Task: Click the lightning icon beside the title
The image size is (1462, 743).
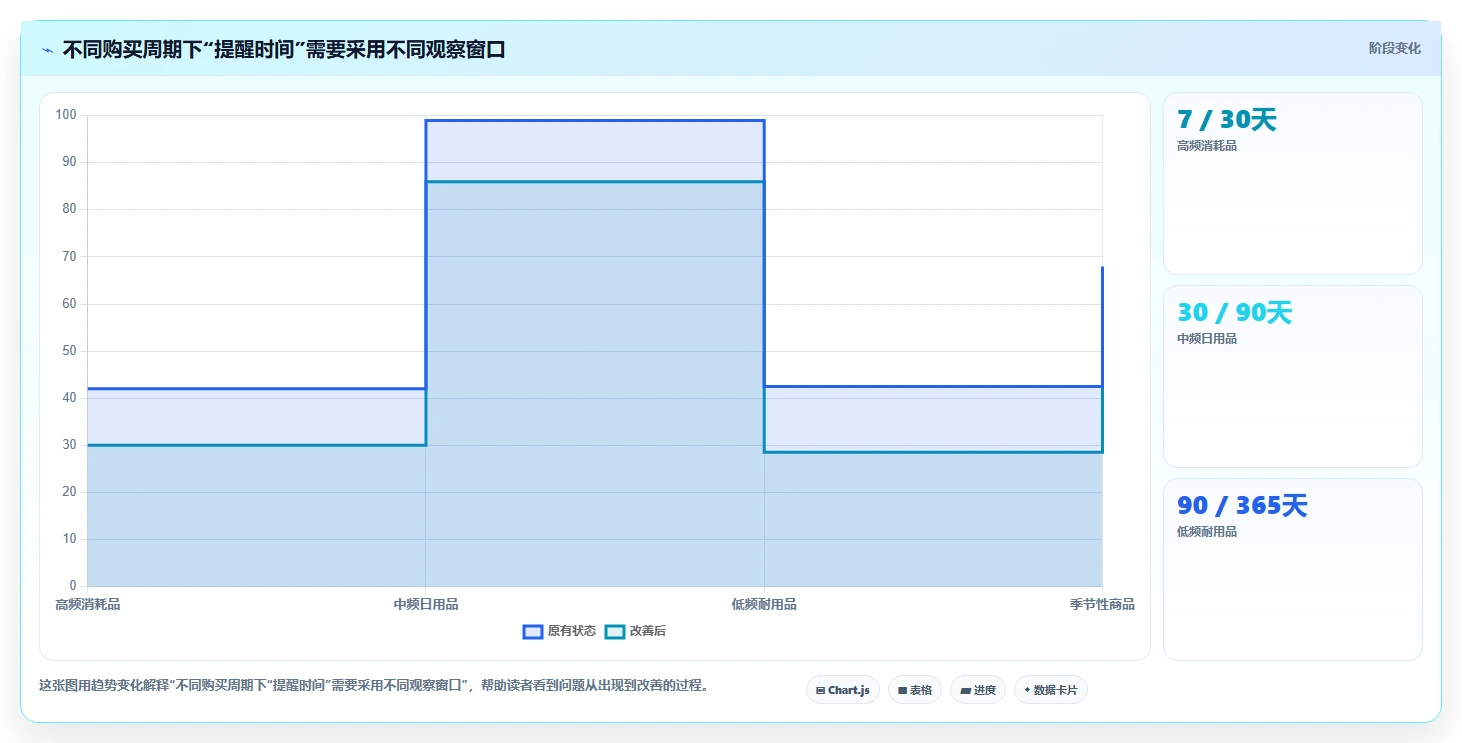Action: [47, 50]
